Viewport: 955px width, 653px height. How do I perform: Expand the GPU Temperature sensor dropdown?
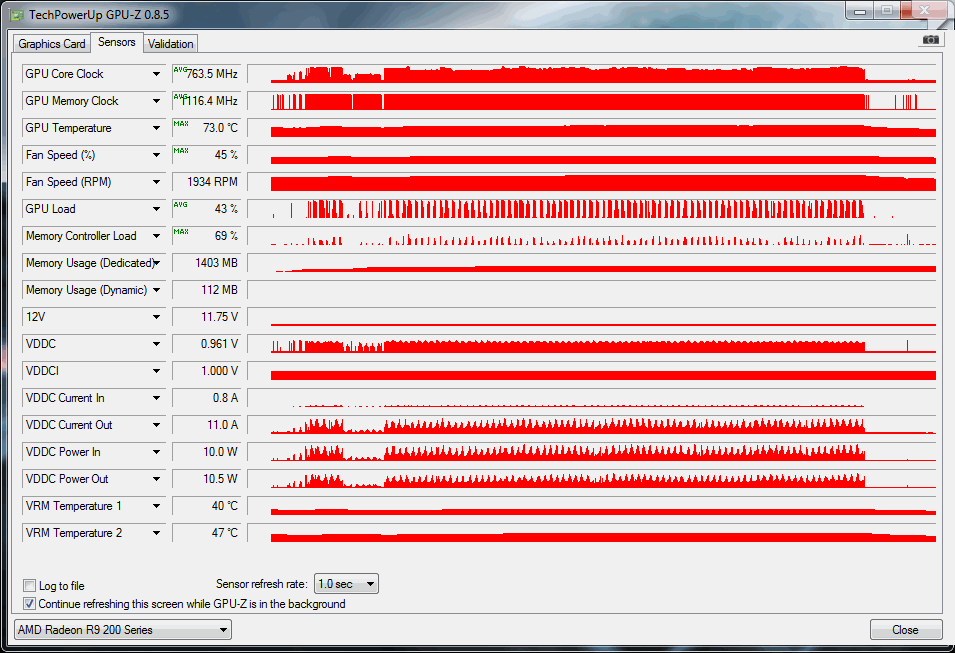(x=157, y=128)
